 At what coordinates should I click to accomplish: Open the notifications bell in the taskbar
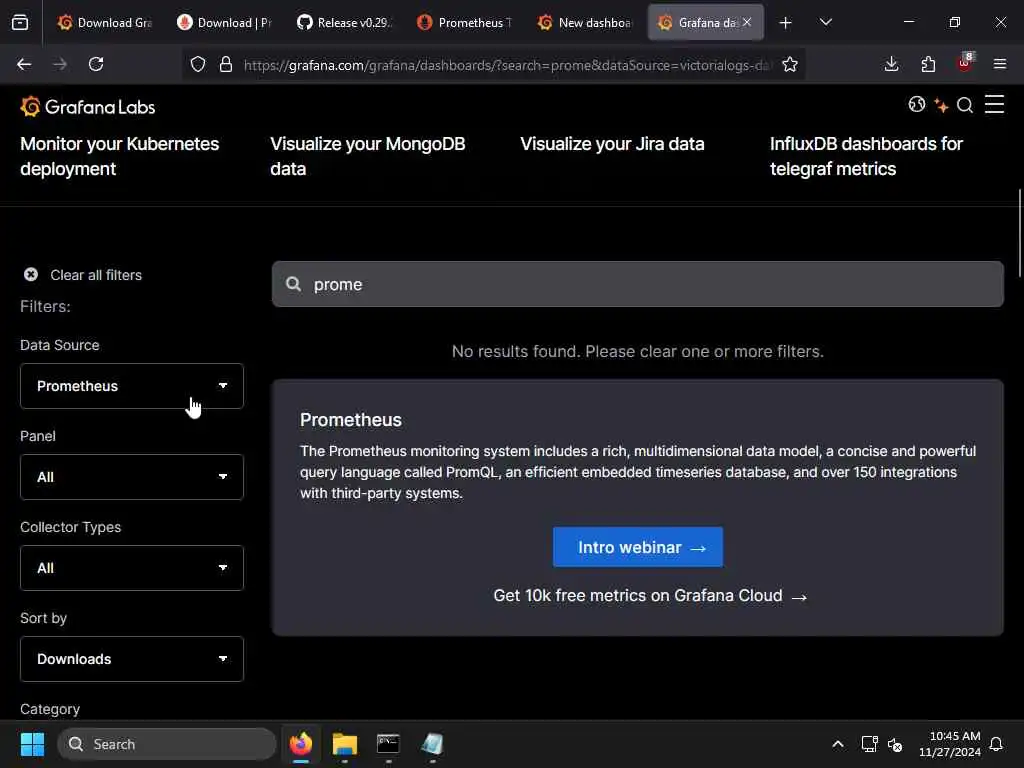point(996,744)
